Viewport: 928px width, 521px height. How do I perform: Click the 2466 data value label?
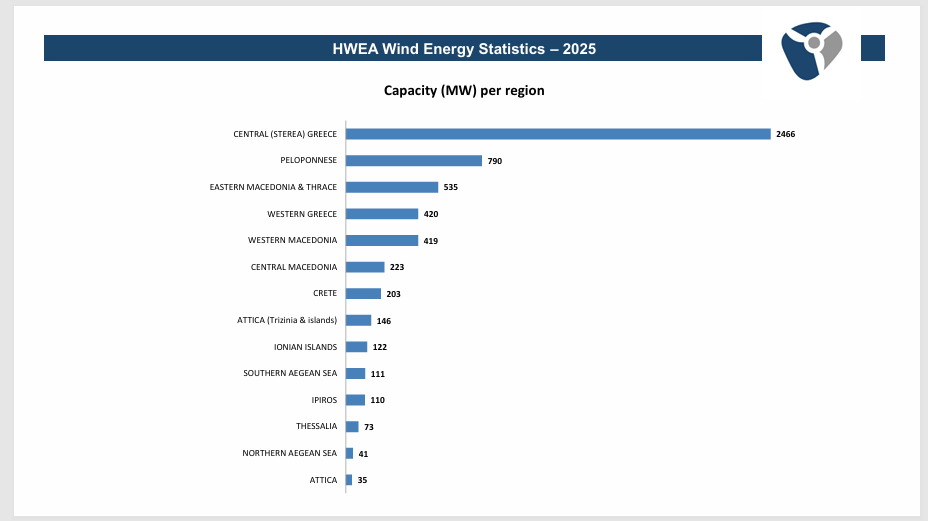(x=785, y=134)
